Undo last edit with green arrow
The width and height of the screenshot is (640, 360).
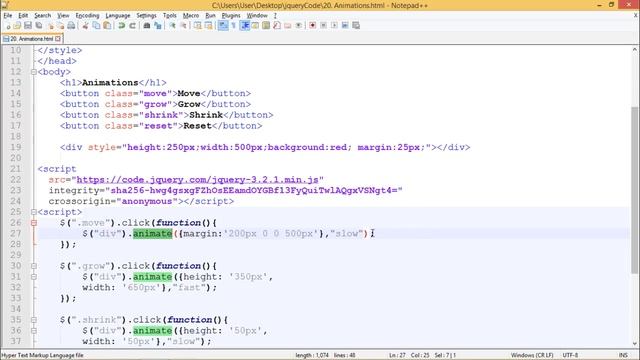(x=122, y=26)
